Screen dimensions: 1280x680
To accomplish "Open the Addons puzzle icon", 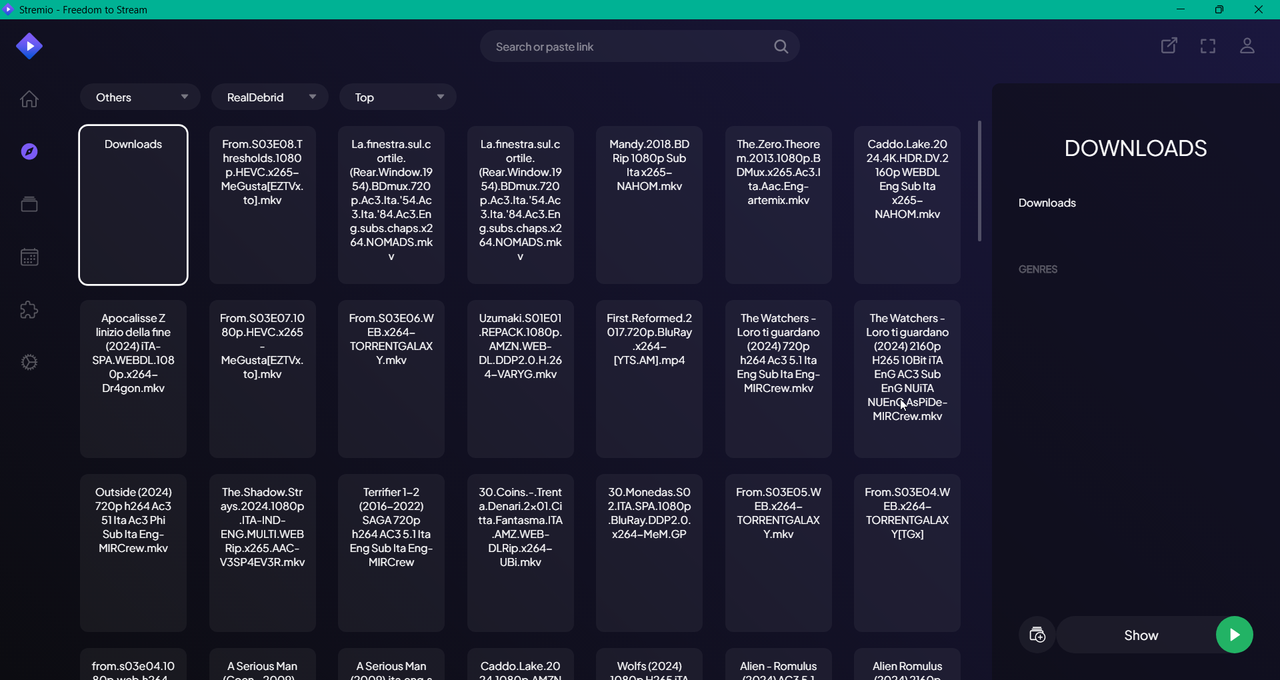I will point(29,310).
